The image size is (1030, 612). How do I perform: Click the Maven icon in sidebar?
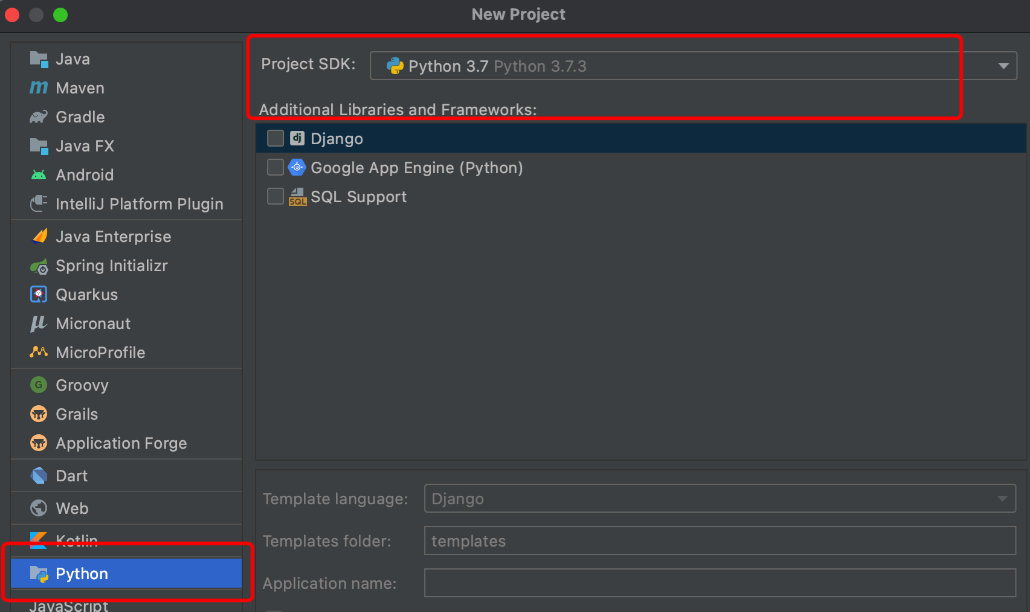[x=39, y=87]
